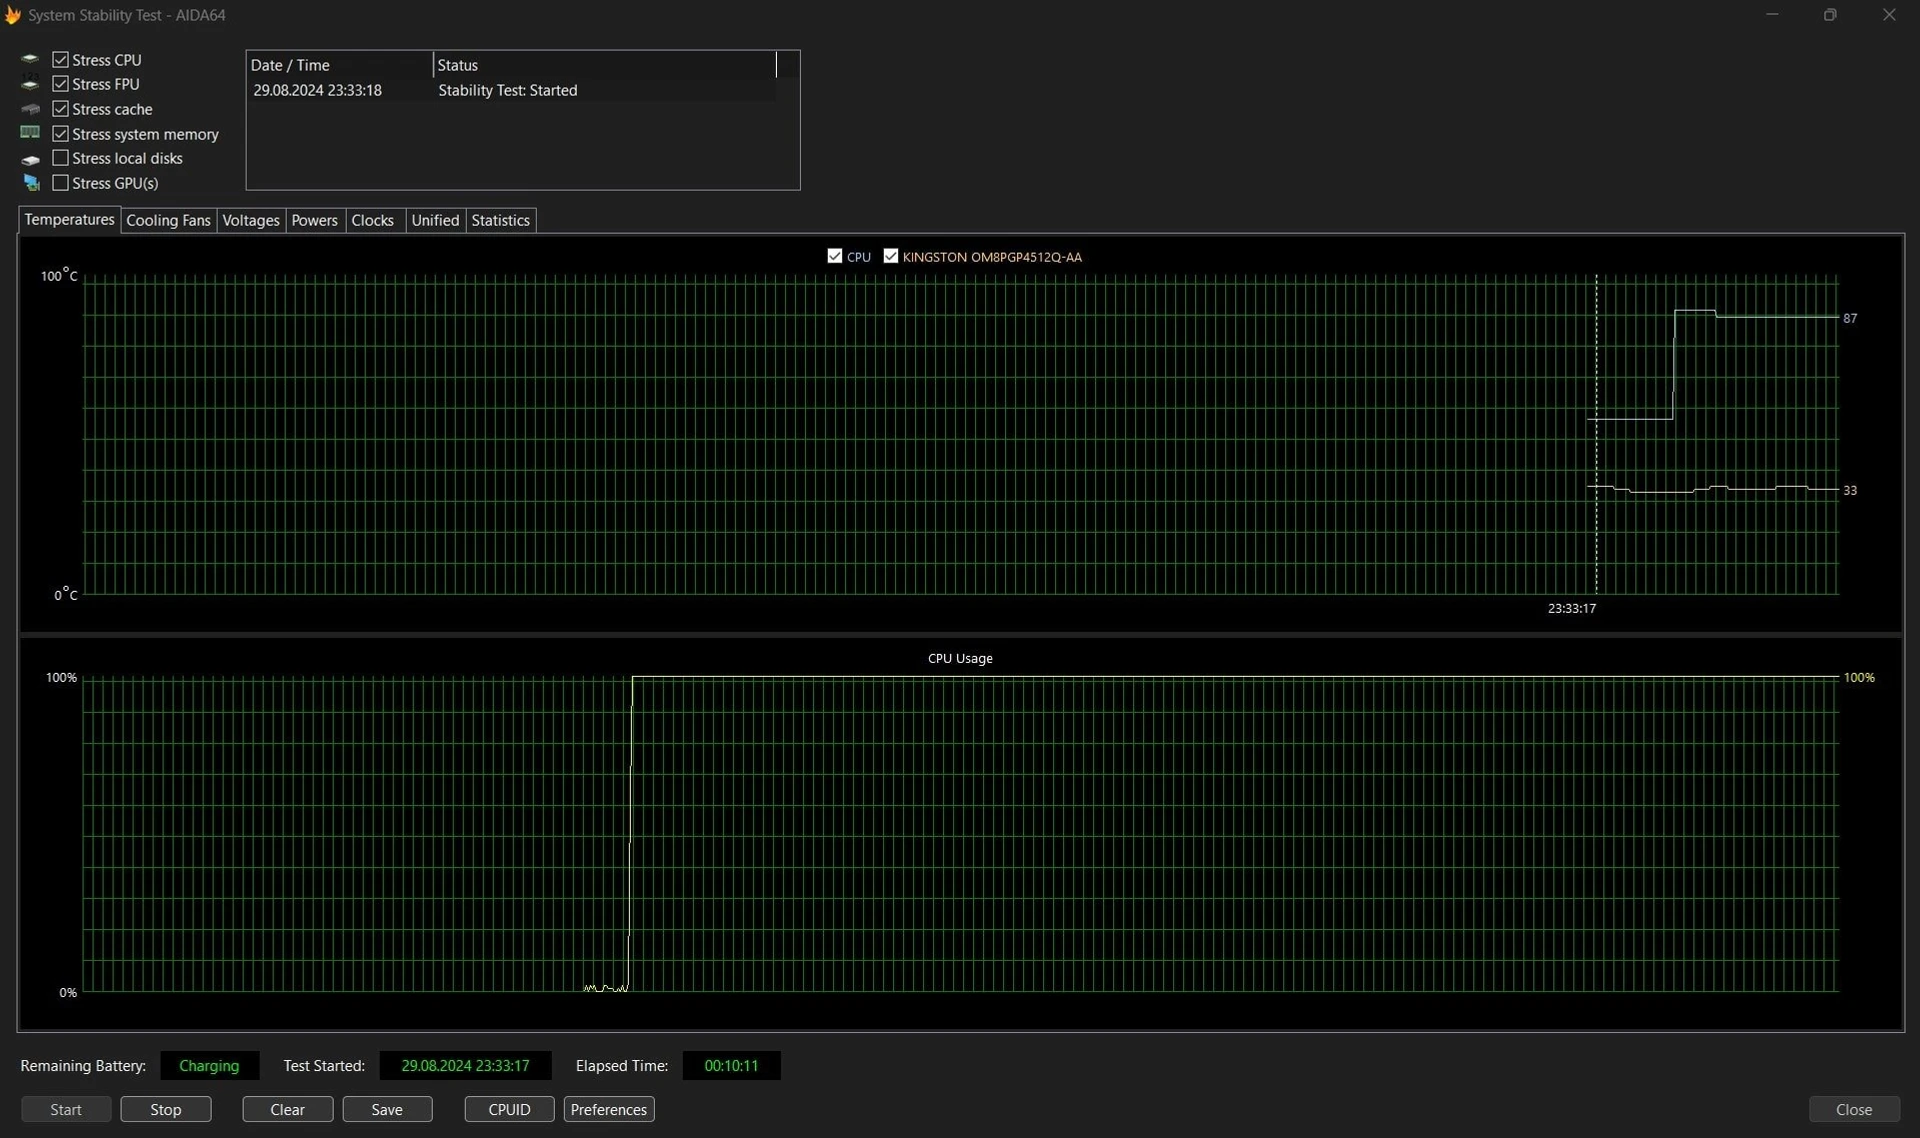Open the CPUID panel
Viewport: 1920px width, 1138px height.
(x=509, y=1109)
